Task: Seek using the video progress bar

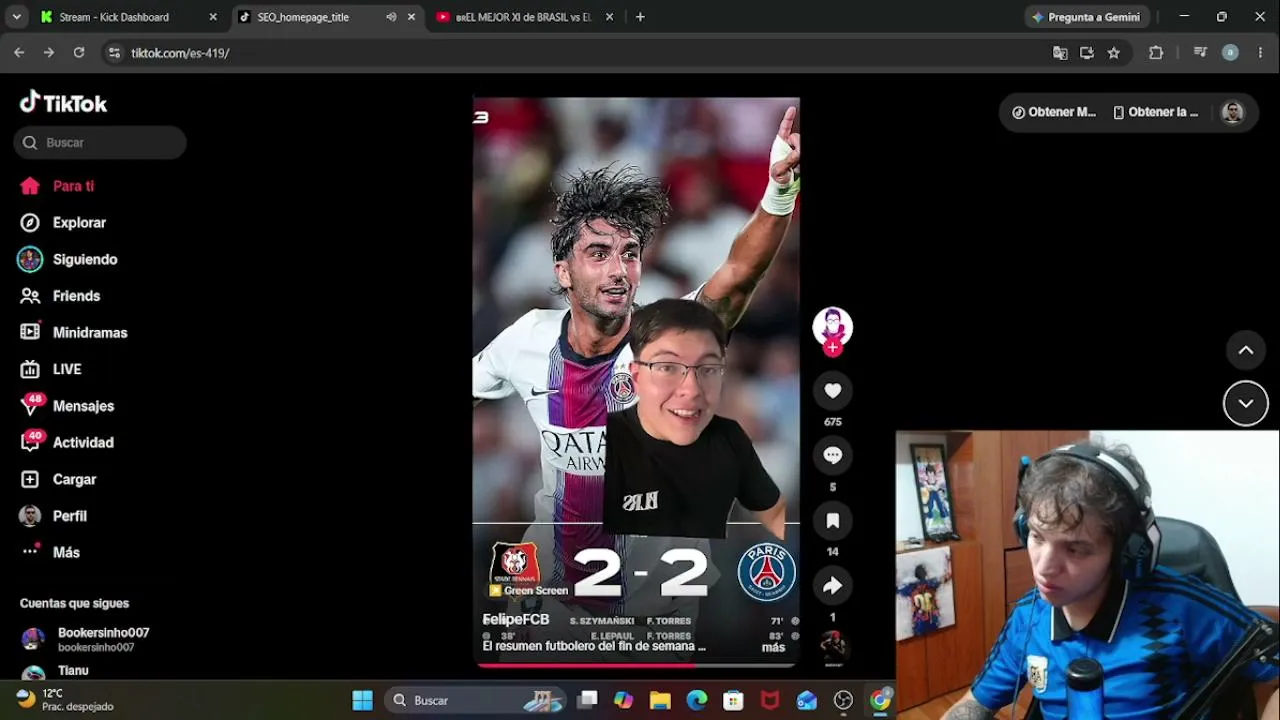Action: 636,664
